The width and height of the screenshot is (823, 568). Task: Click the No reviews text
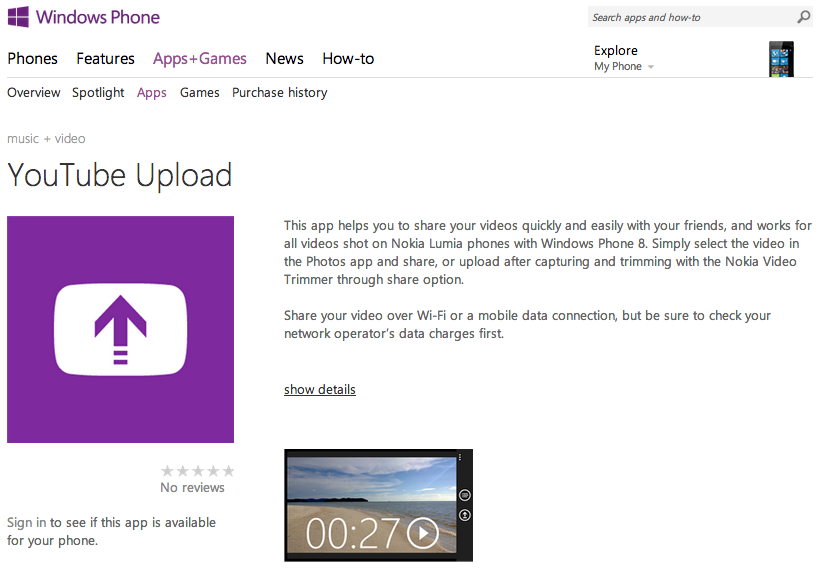click(192, 488)
